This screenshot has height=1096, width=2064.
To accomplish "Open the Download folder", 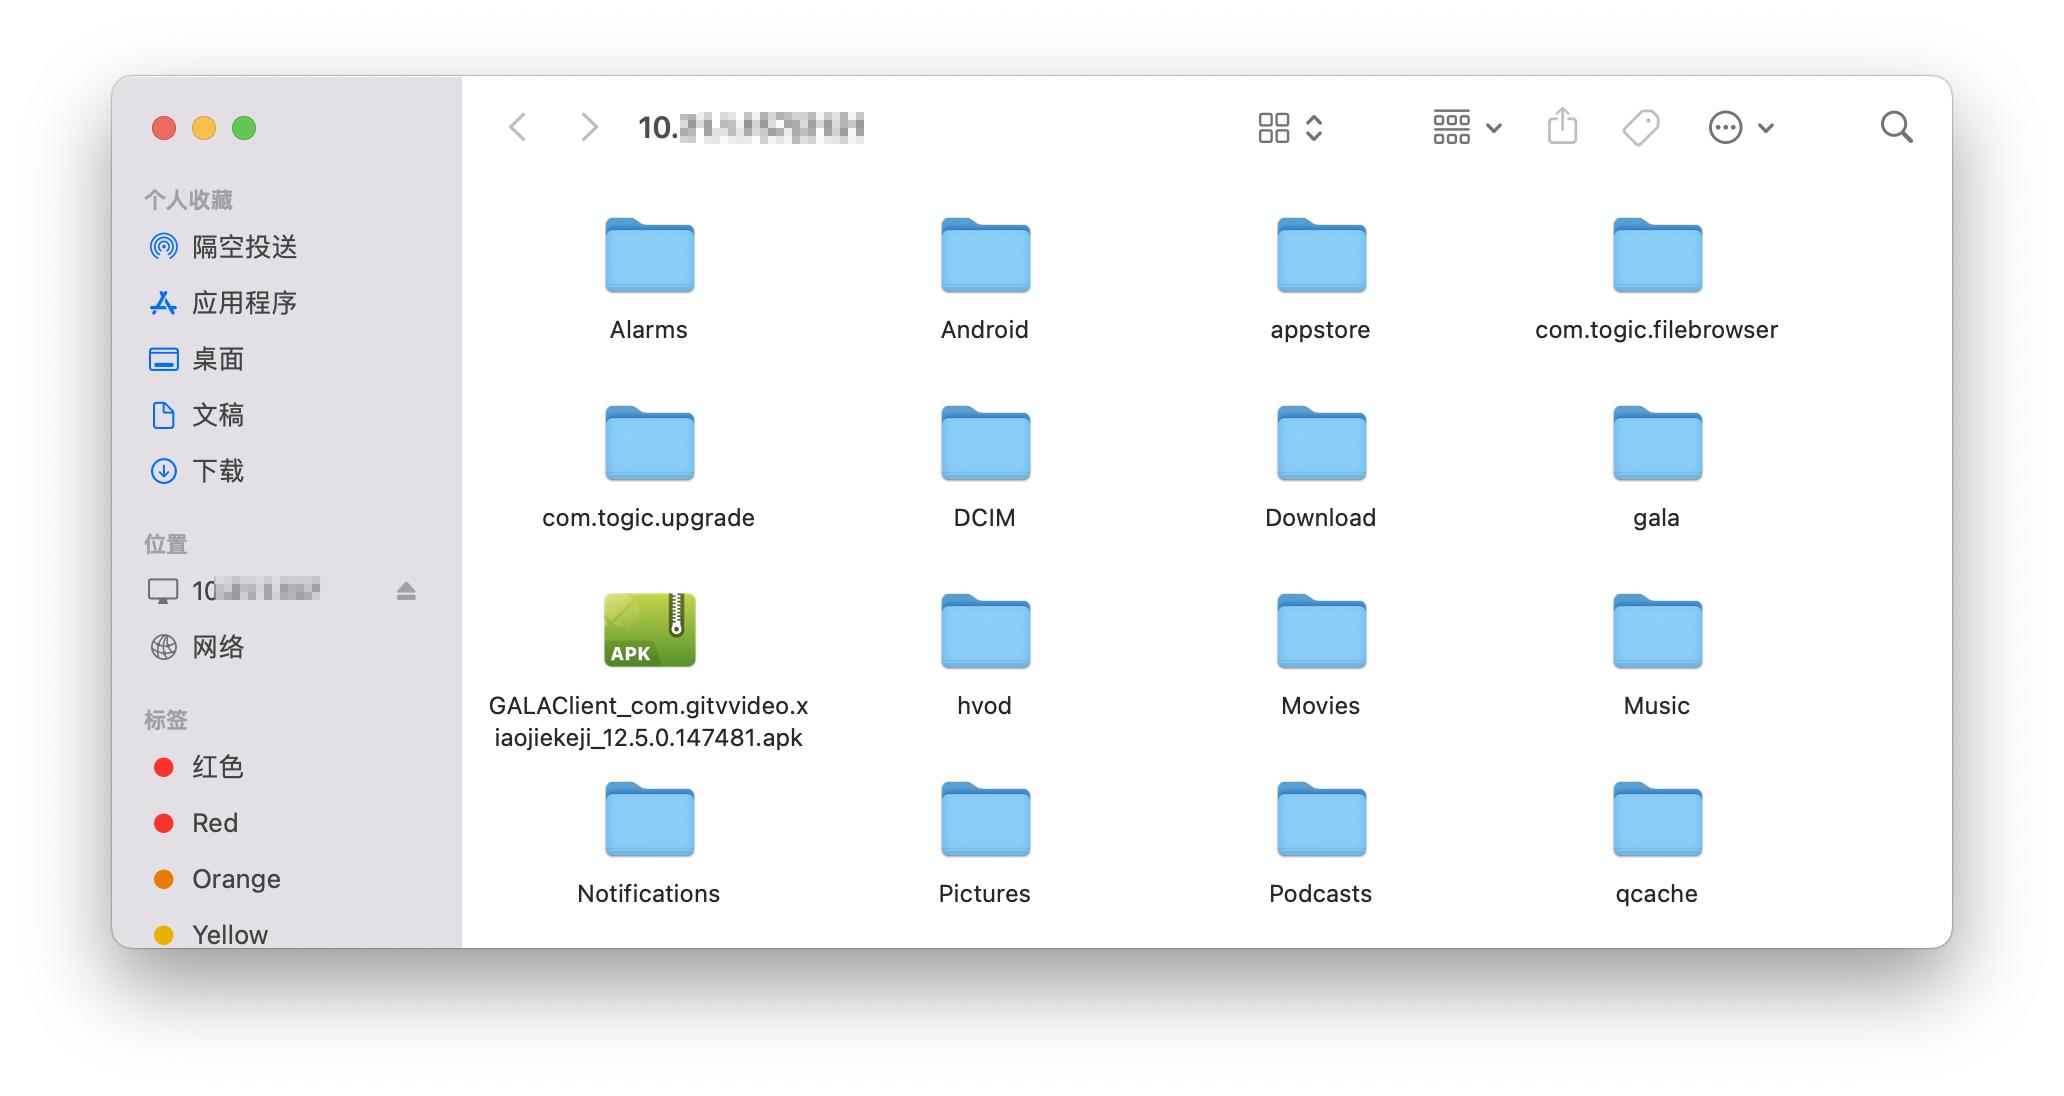I will pyautogui.click(x=1321, y=443).
